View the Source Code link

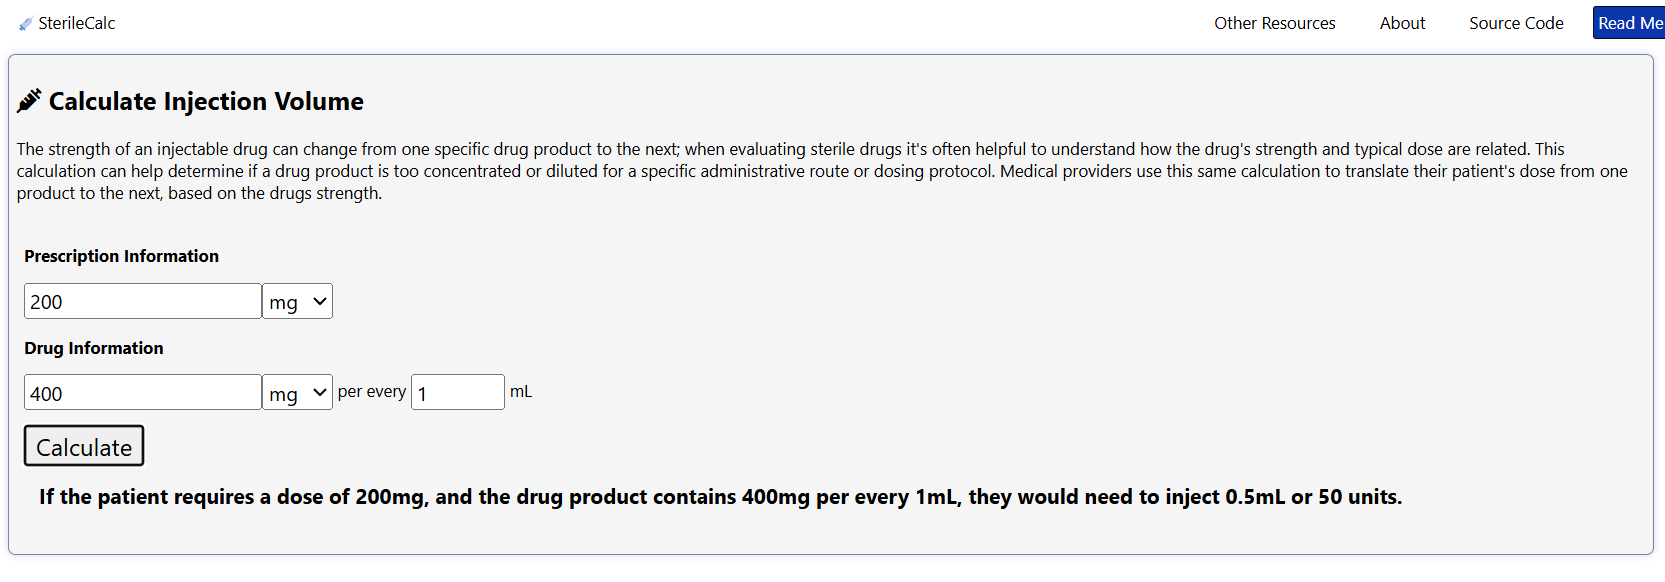click(x=1515, y=22)
